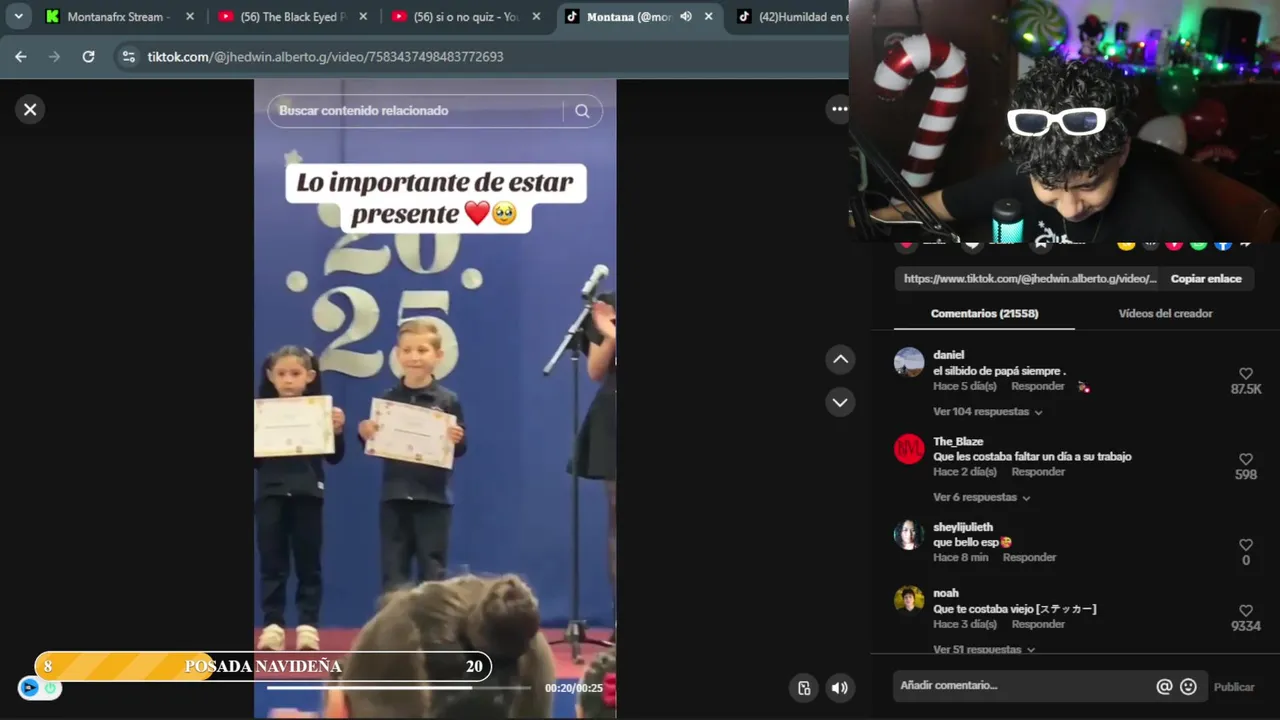Click Responder on daniel's comment
Screen dimensions: 1280x720
point(1037,386)
